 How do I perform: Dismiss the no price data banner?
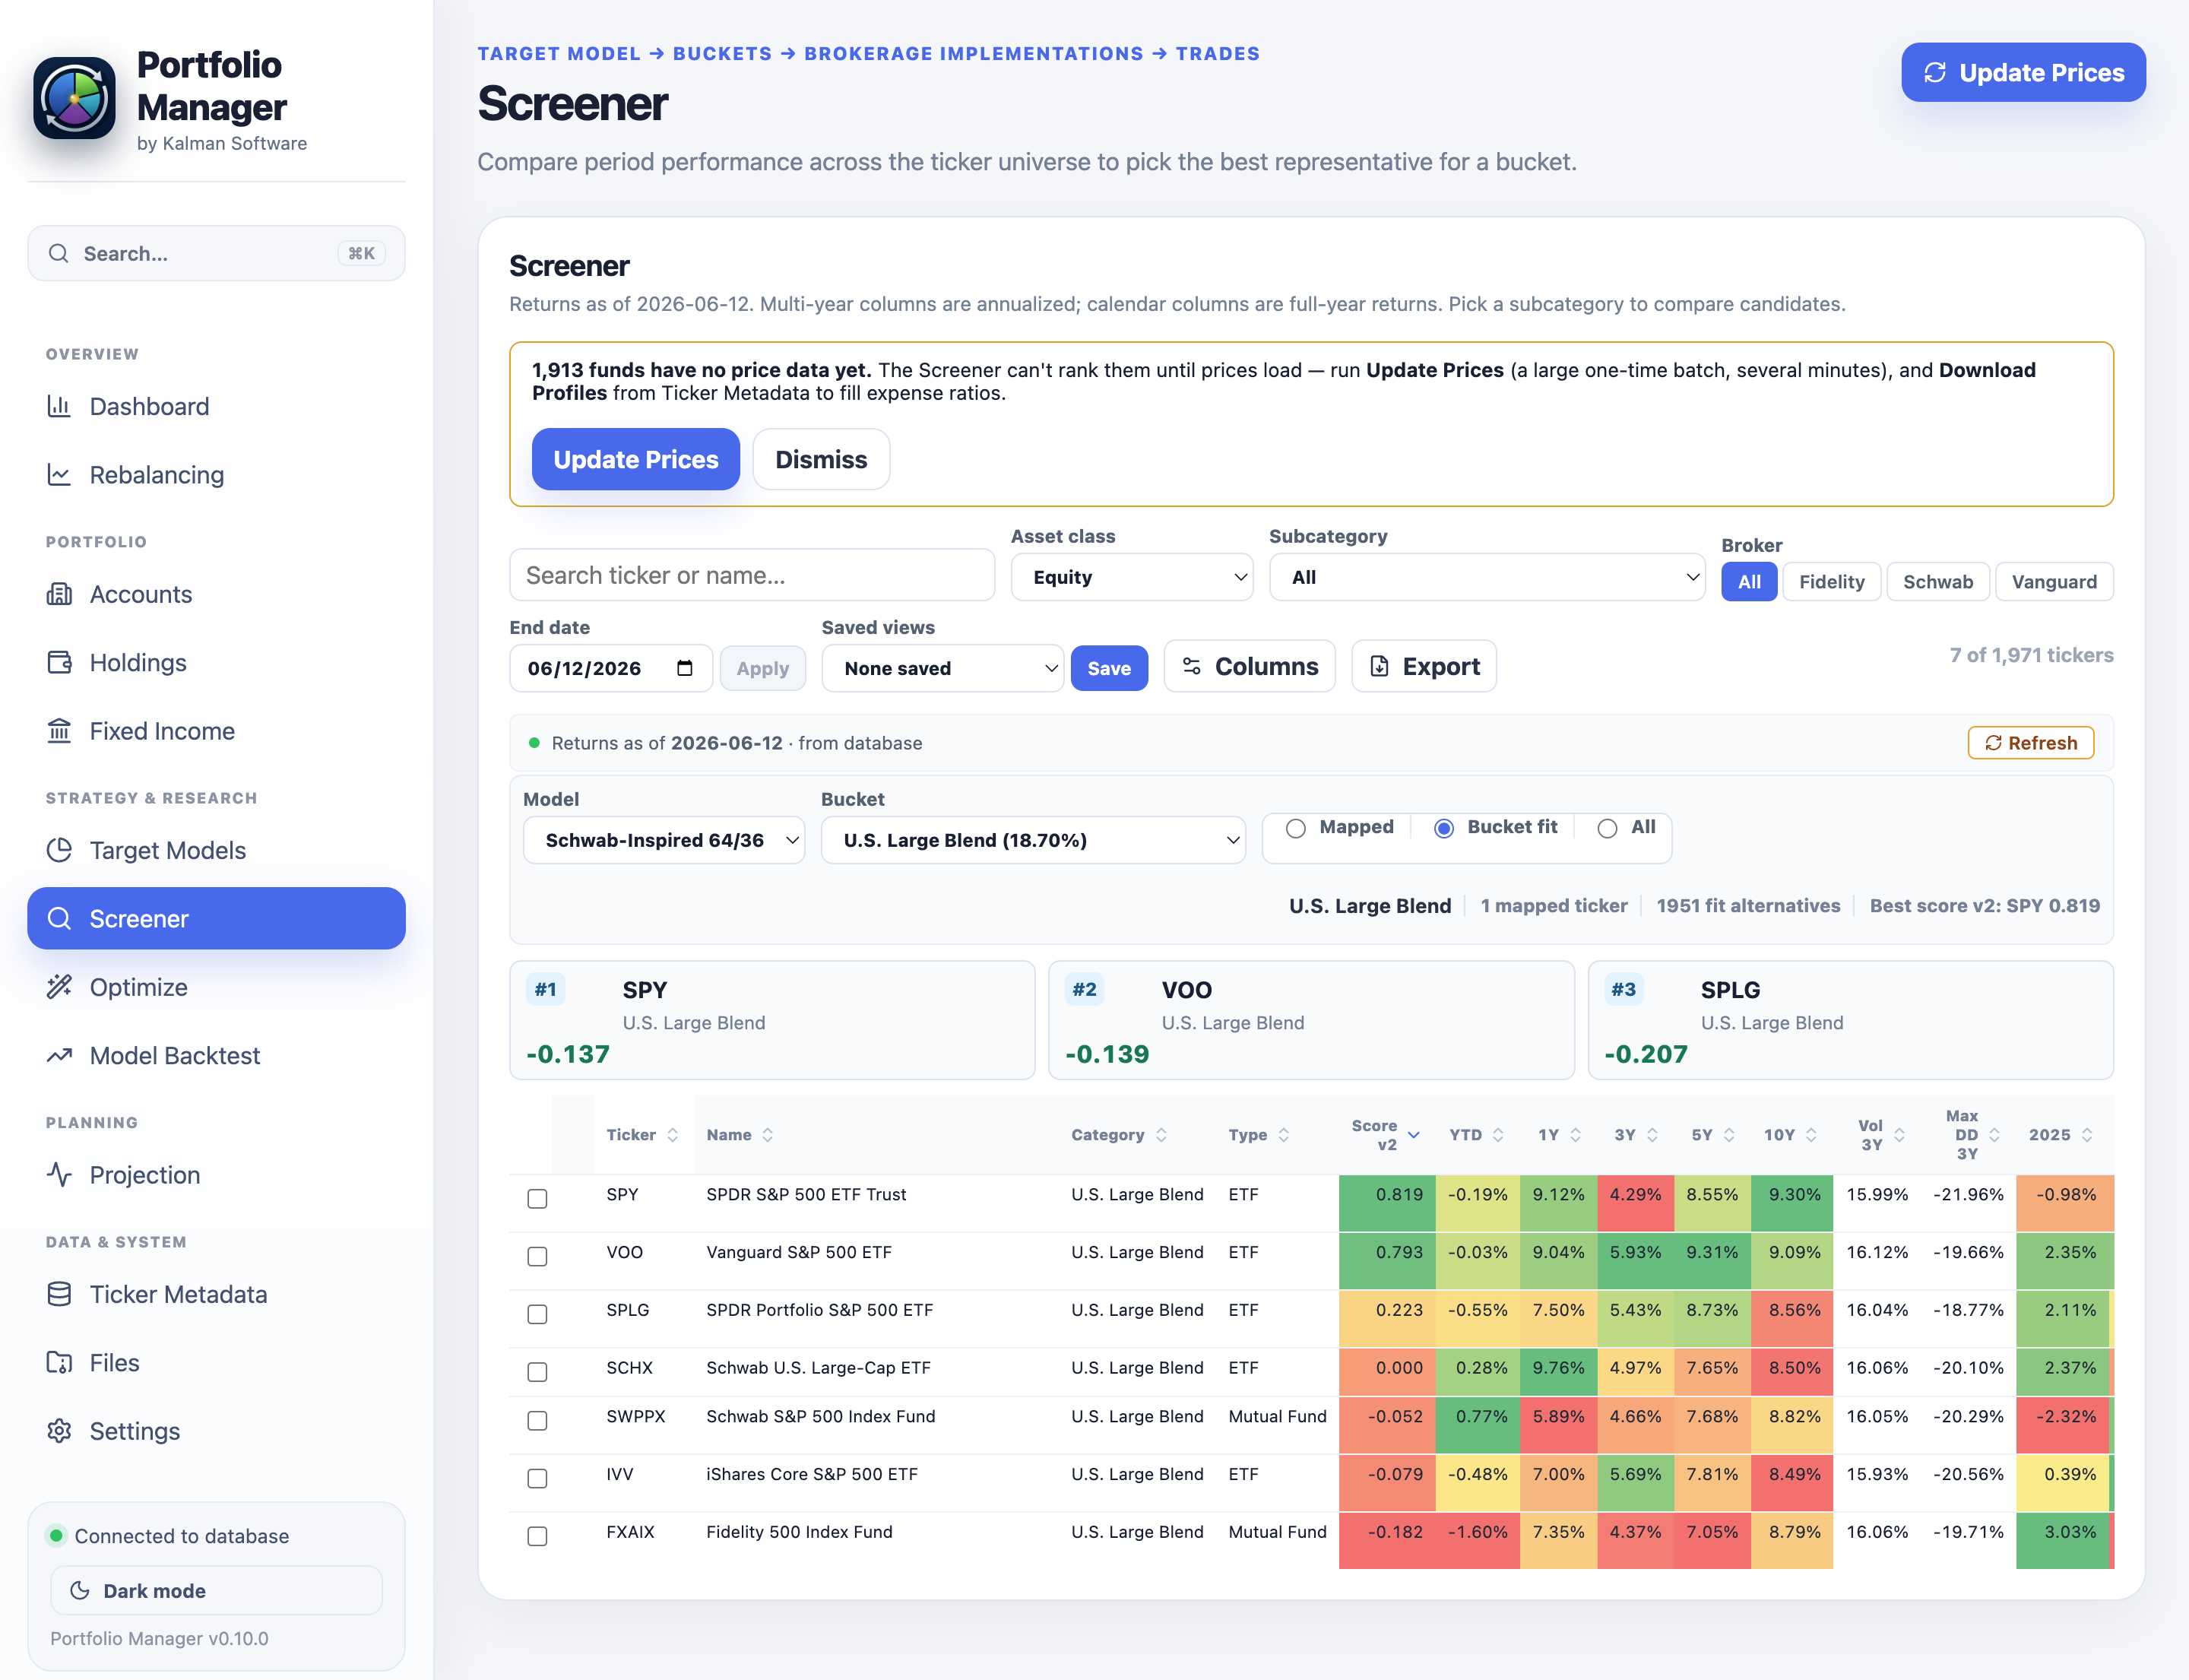[821, 459]
